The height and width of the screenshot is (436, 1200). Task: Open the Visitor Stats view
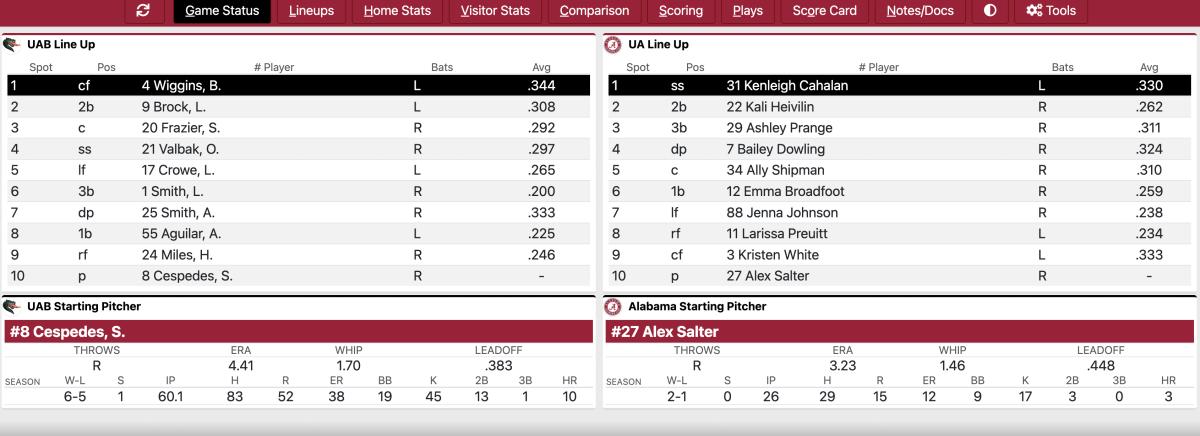495,11
